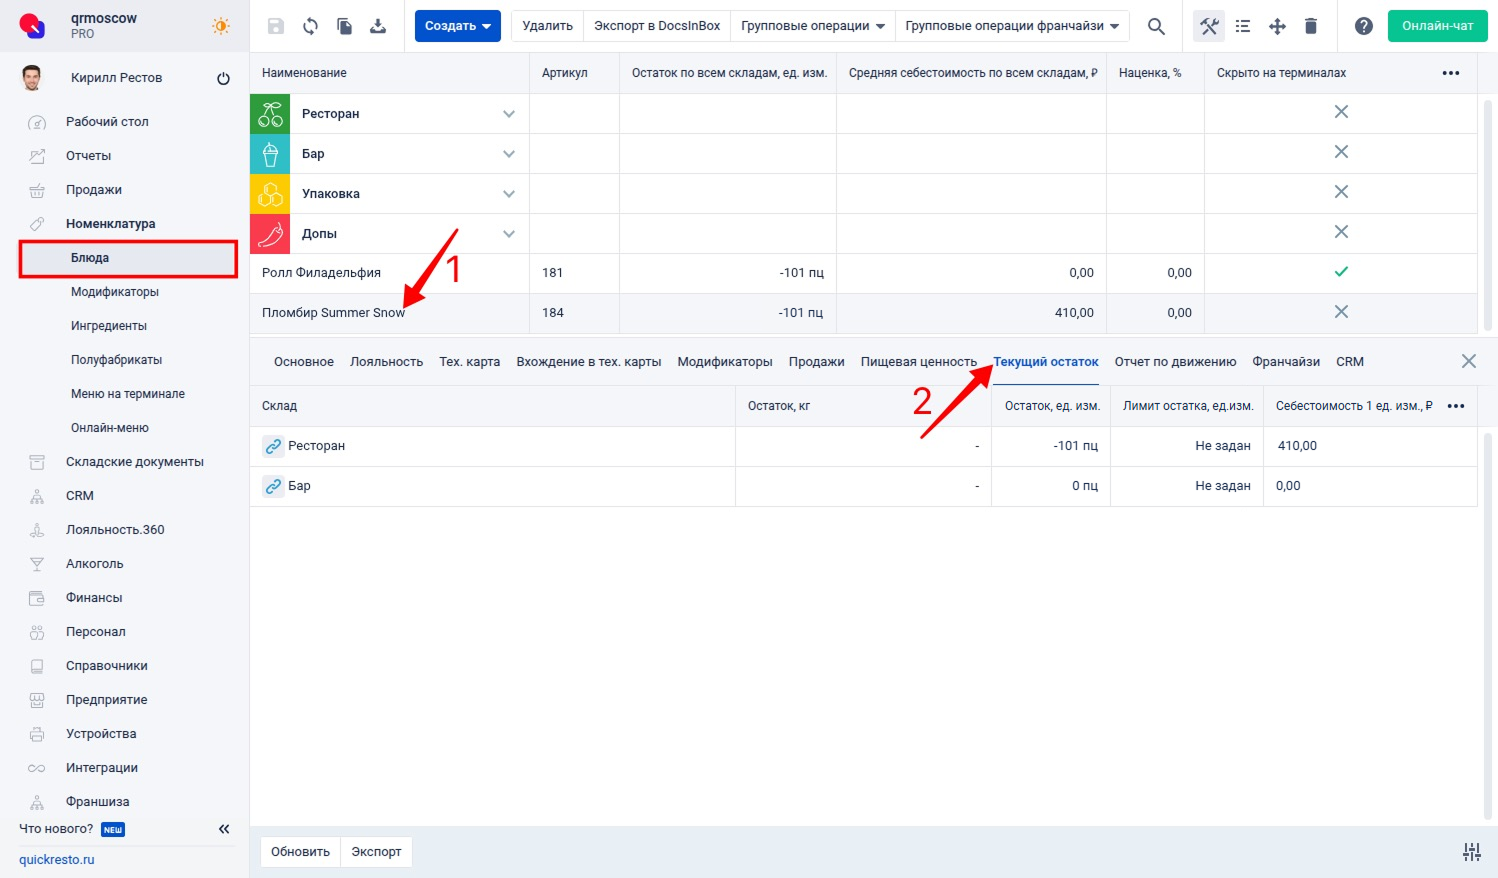Click the yellow Упаковка category swatch
Viewport: 1498px width, 878px height.
point(270,194)
